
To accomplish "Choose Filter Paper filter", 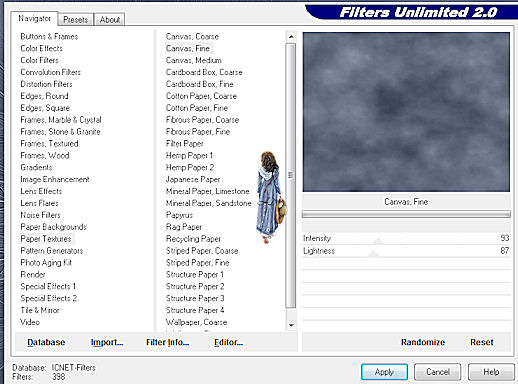I will click(185, 144).
